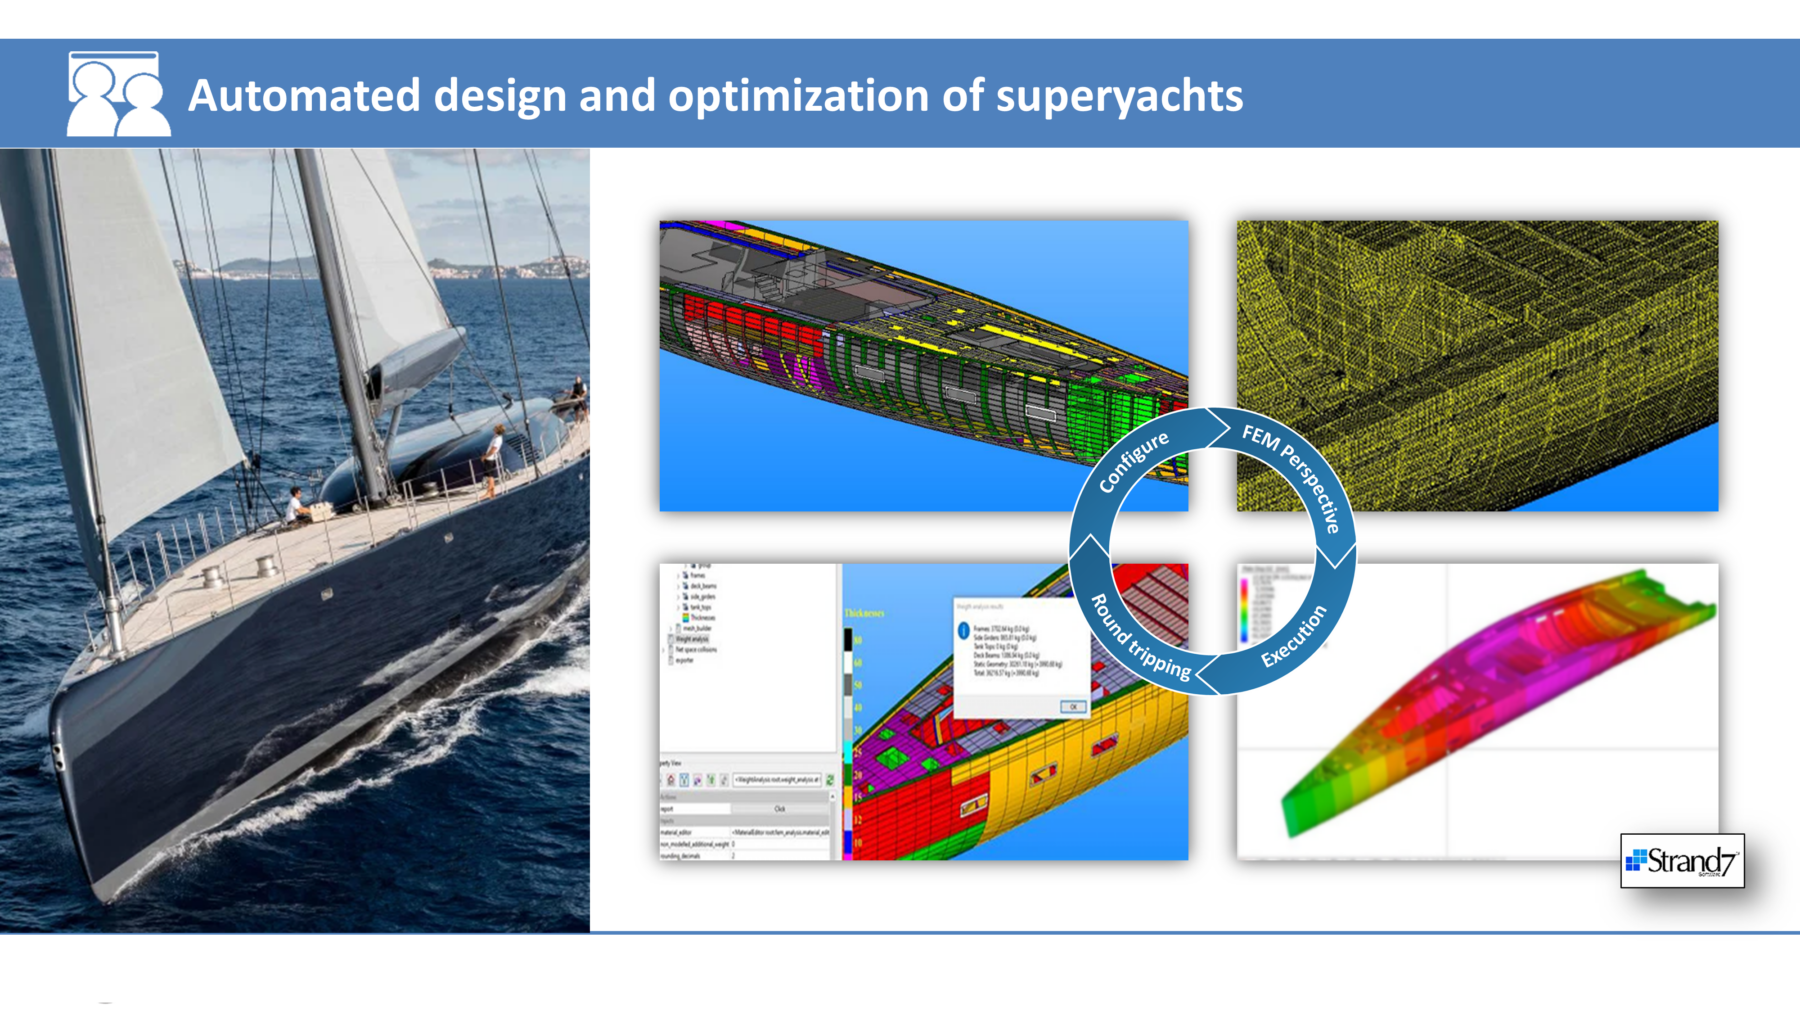The height and width of the screenshot is (1013, 1800).
Task: Click the presenter people icon in header
Action: [117, 95]
